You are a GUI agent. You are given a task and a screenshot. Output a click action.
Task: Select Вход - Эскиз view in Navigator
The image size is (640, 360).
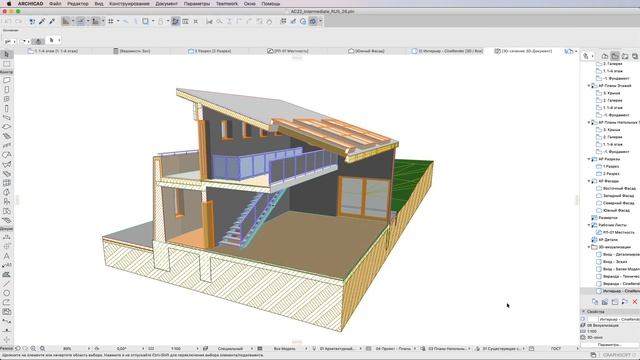615,262
